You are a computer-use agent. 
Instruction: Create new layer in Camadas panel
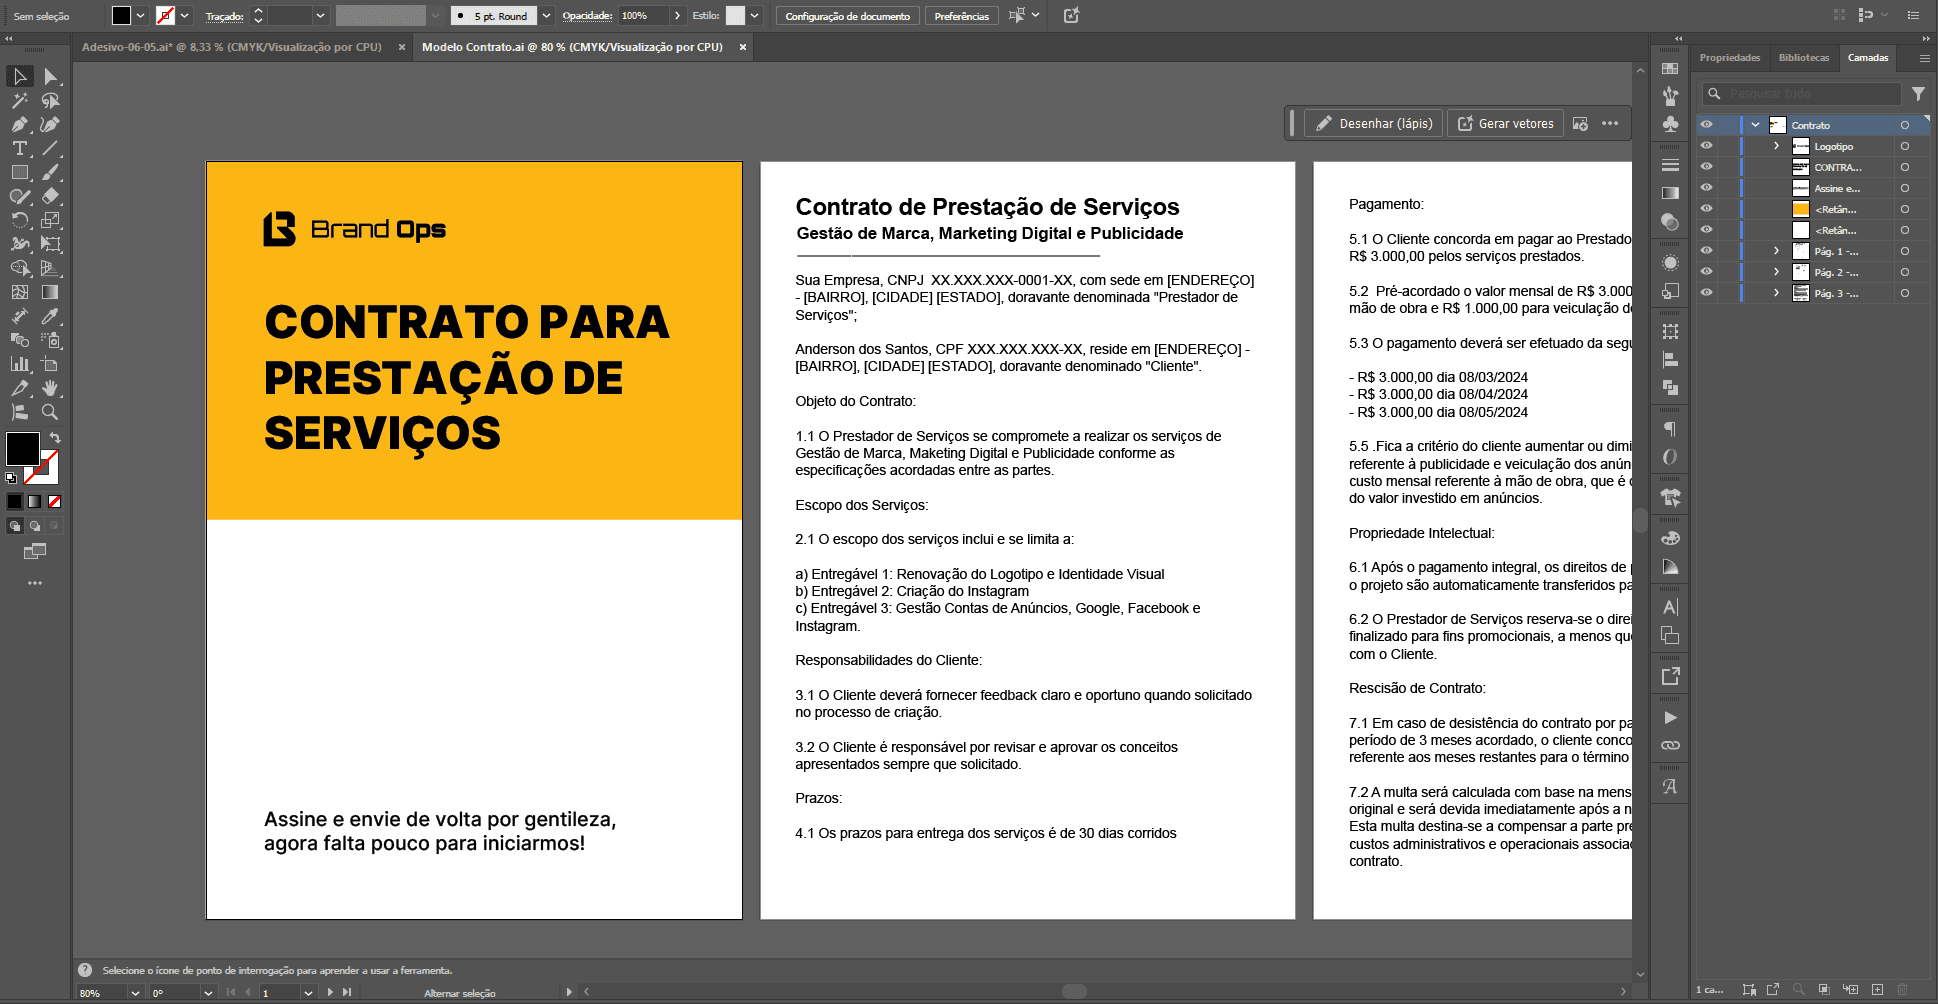pyautogui.click(x=1877, y=990)
